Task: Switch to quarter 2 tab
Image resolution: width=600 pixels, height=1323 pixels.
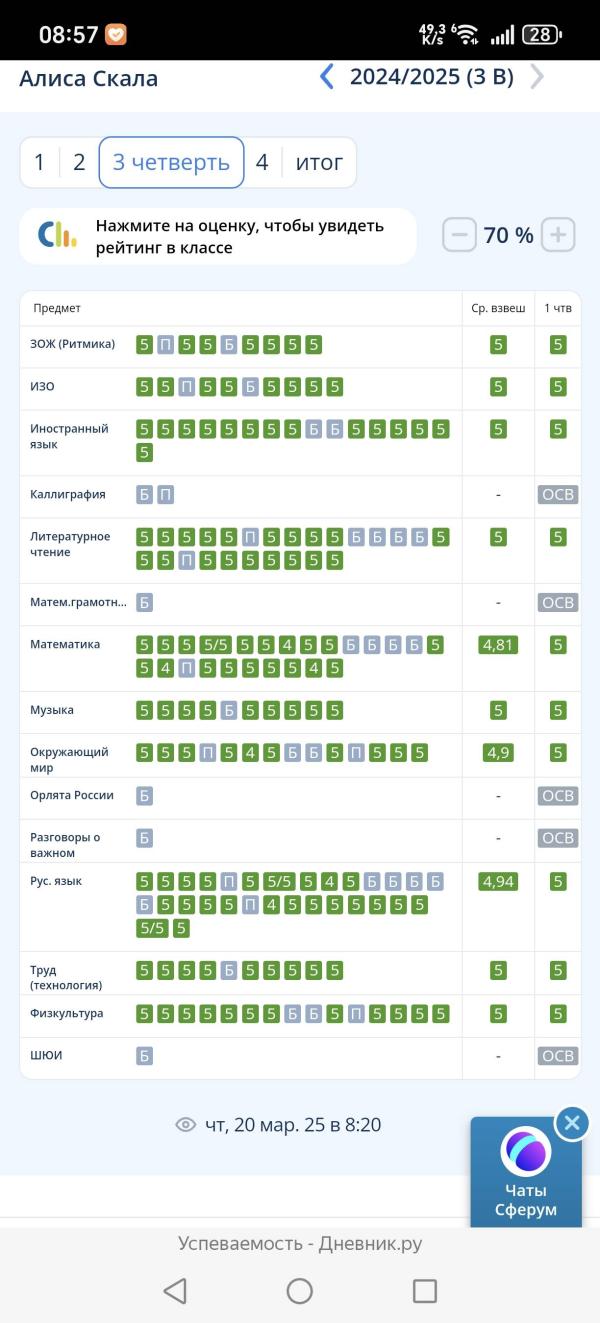Action: [x=79, y=162]
